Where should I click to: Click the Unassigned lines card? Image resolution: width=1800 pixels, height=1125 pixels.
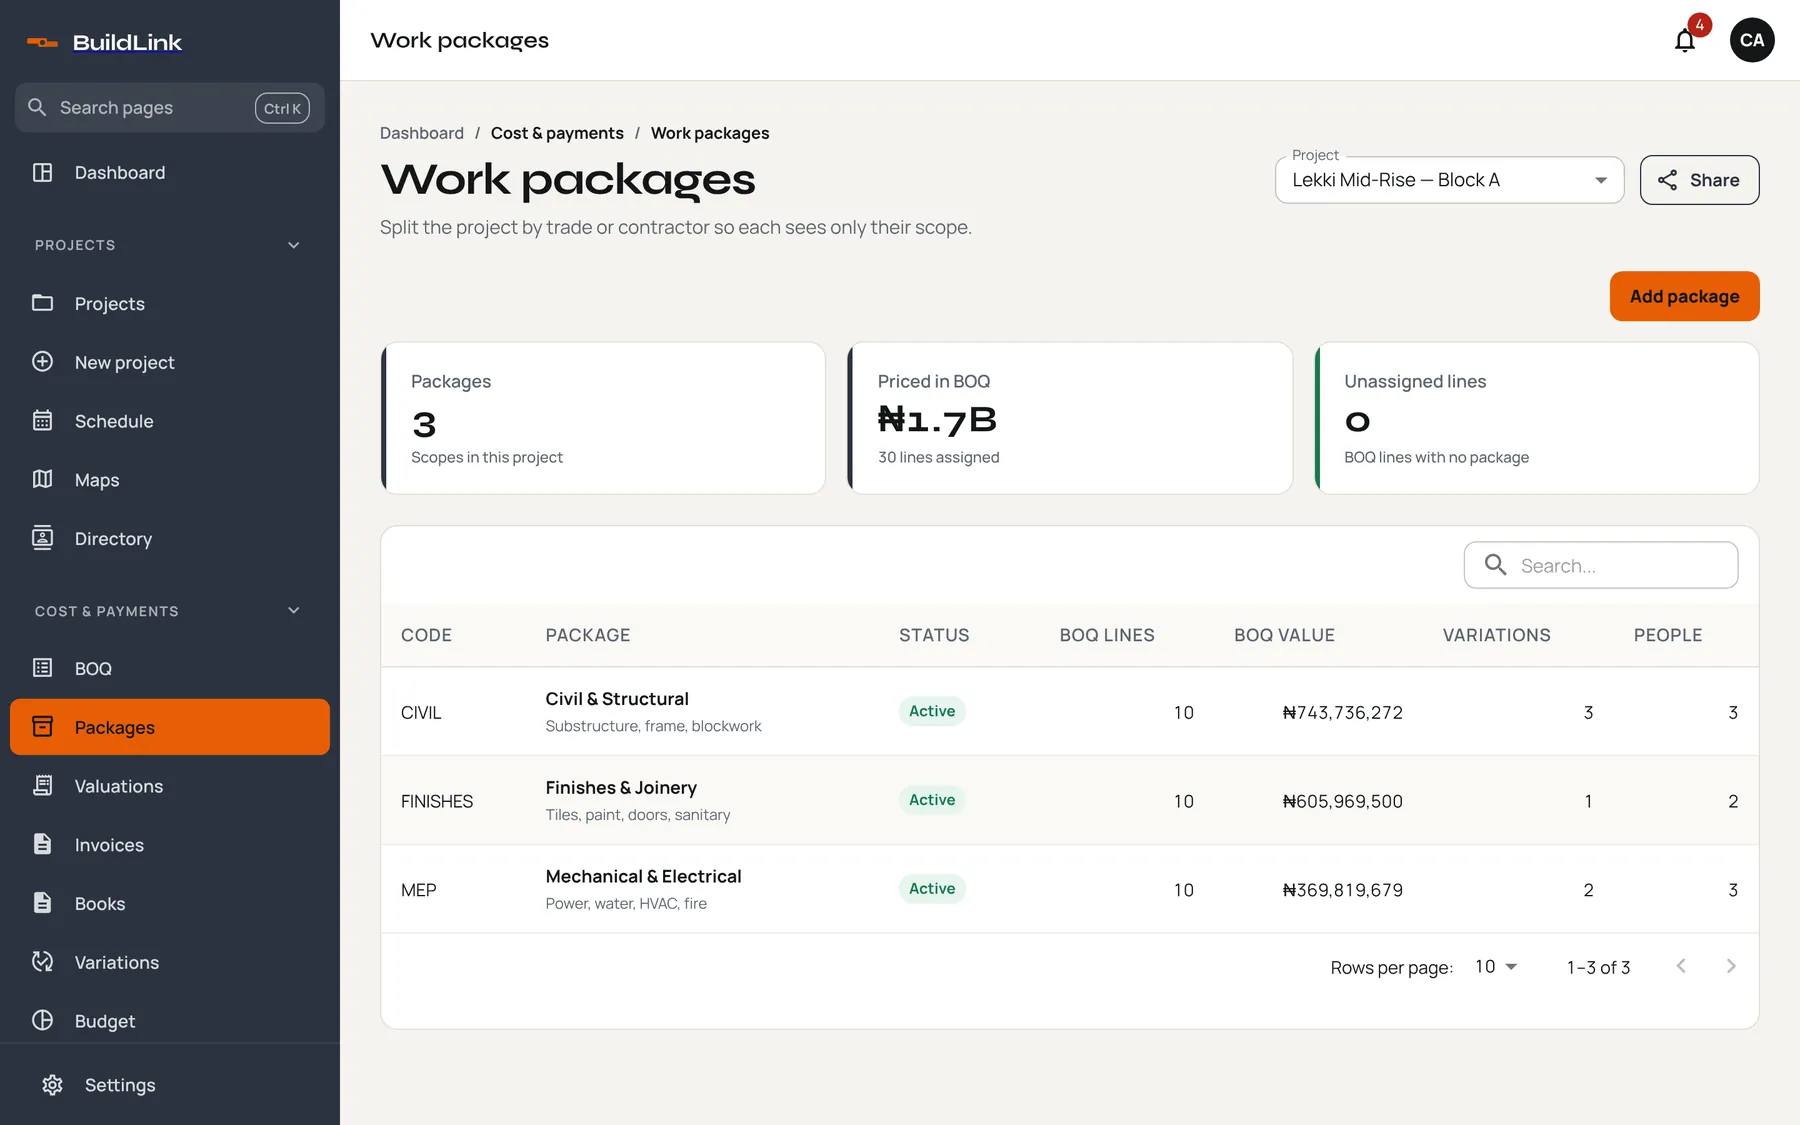pyautogui.click(x=1536, y=418)
